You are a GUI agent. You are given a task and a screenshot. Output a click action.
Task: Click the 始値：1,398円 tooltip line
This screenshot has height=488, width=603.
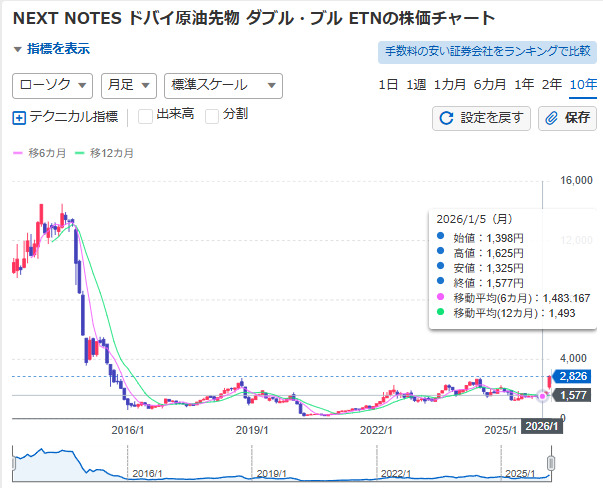(480, 238)
